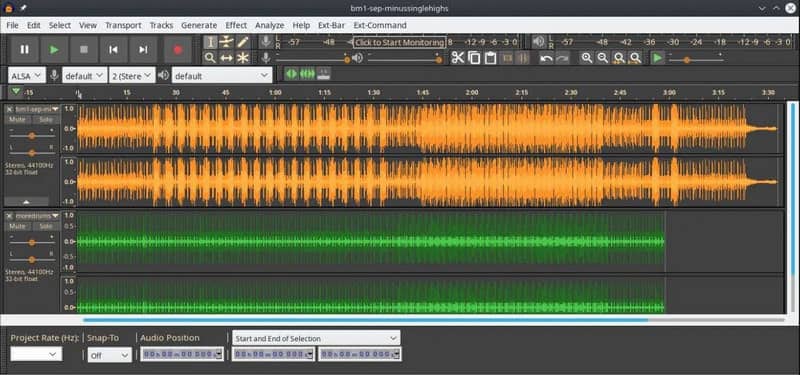This screenshot has height=375, width=800.
Task: Click the second green seek toolbar icon
Action: [307, 74]
